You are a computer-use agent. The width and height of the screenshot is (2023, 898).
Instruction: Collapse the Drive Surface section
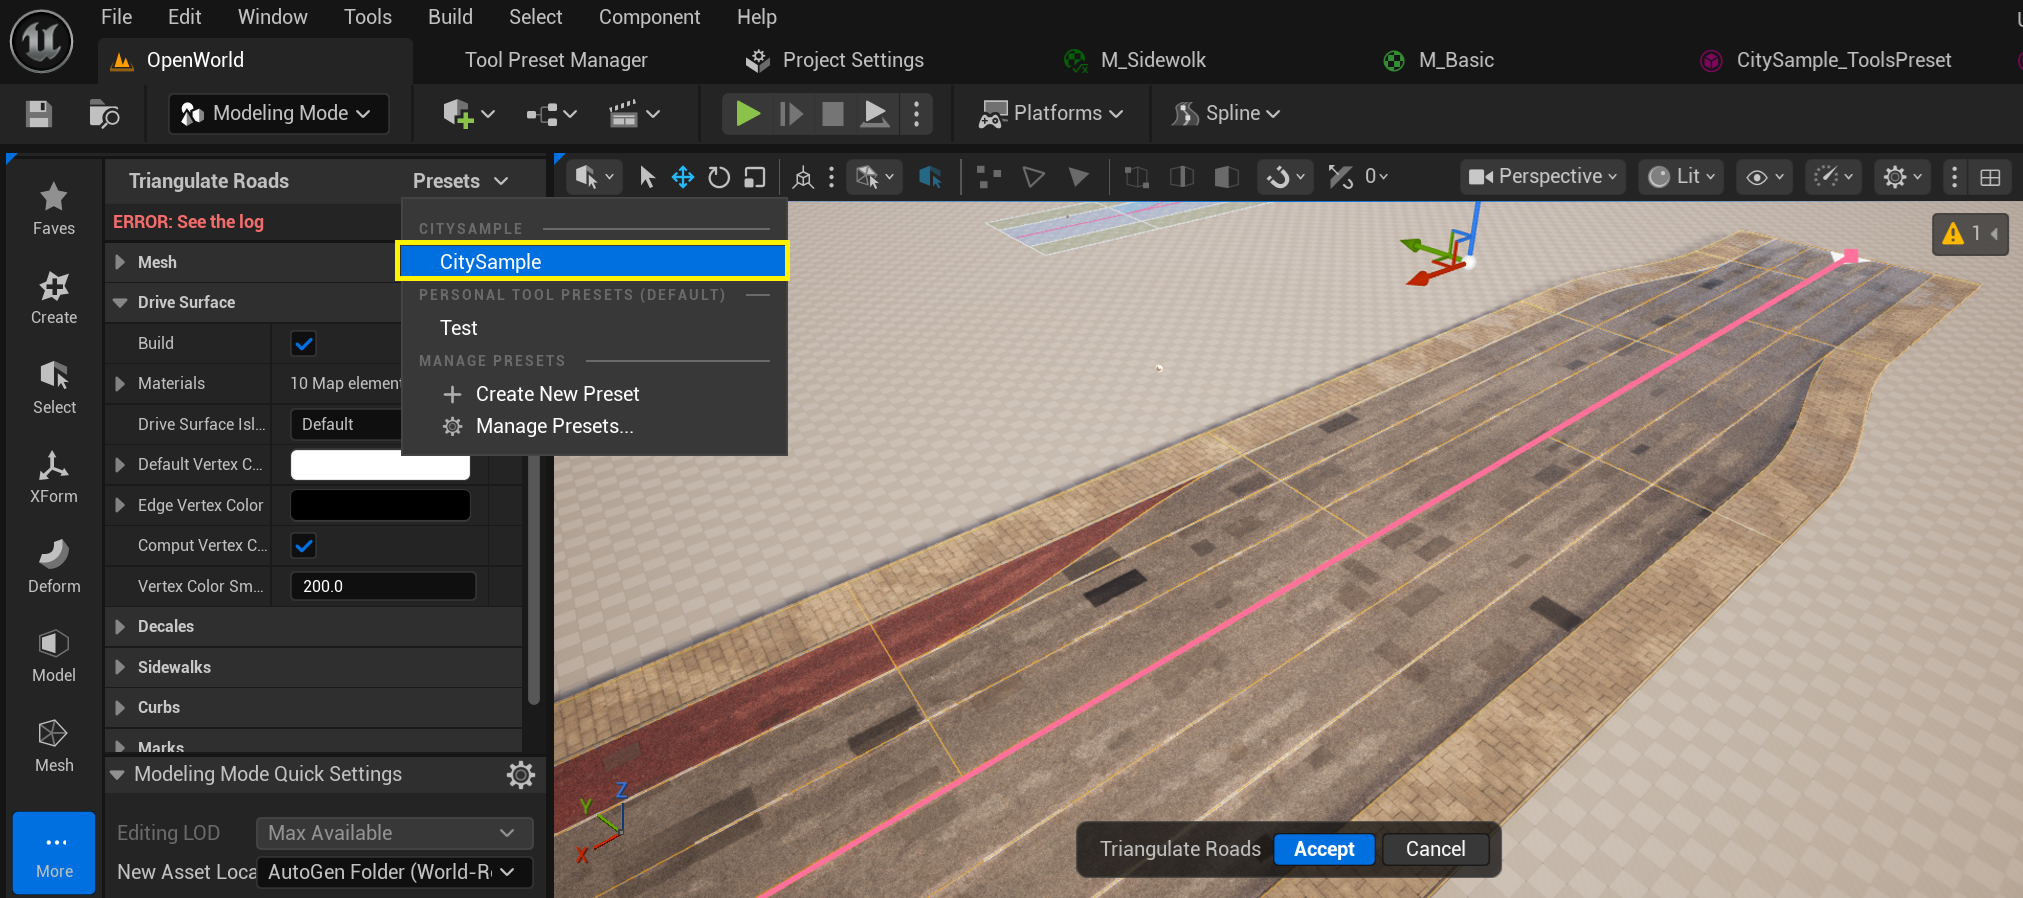[120, 302]
